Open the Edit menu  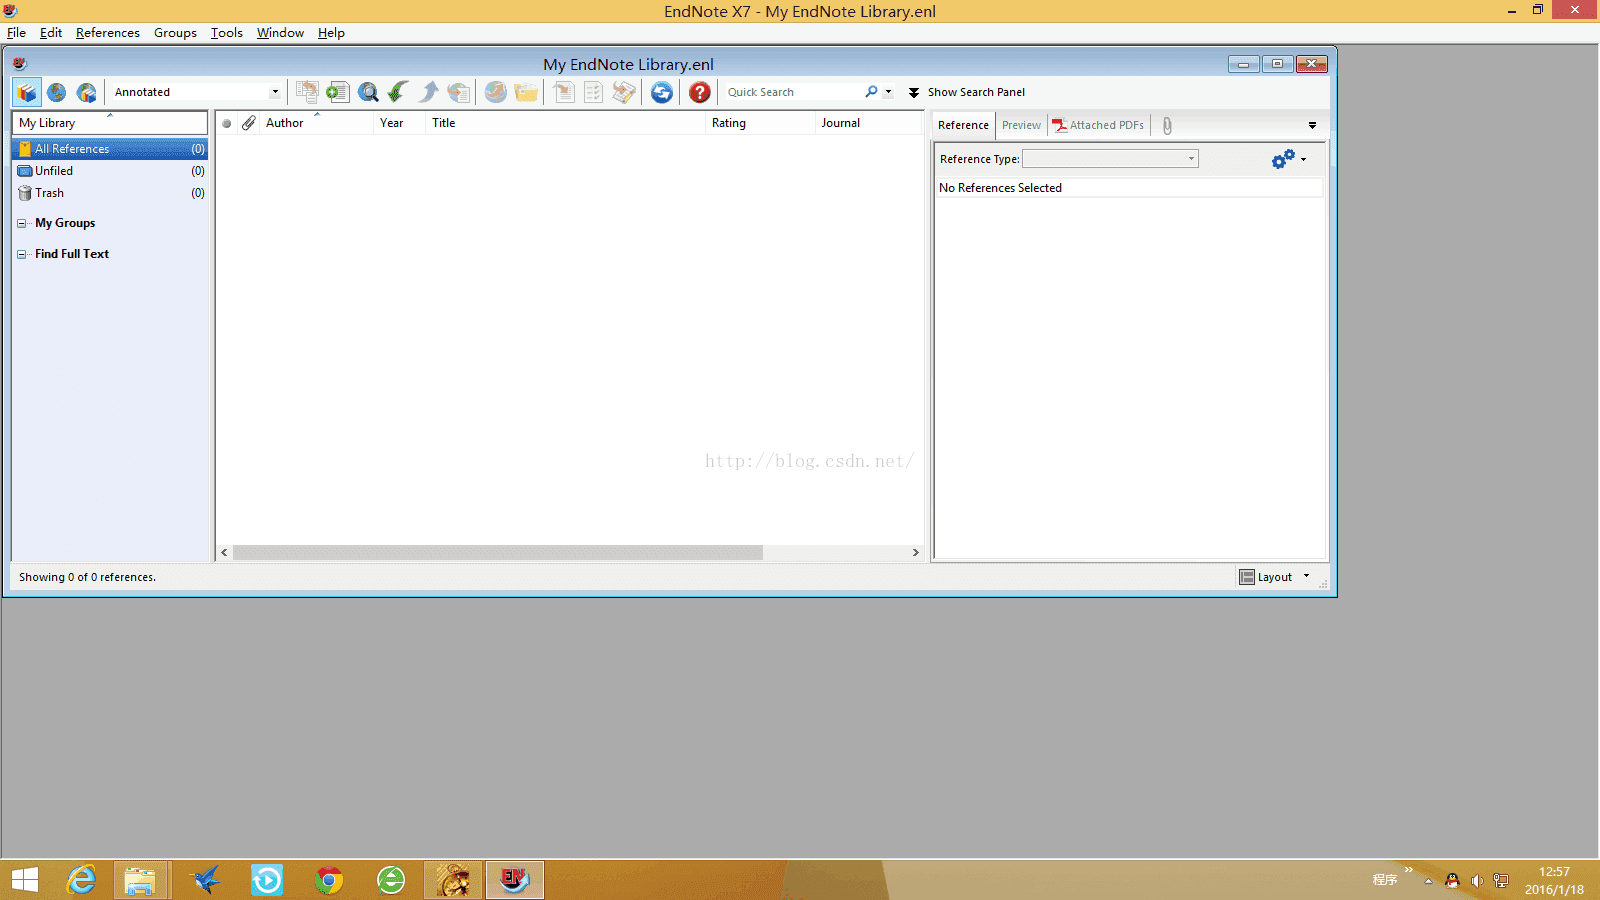51,33
